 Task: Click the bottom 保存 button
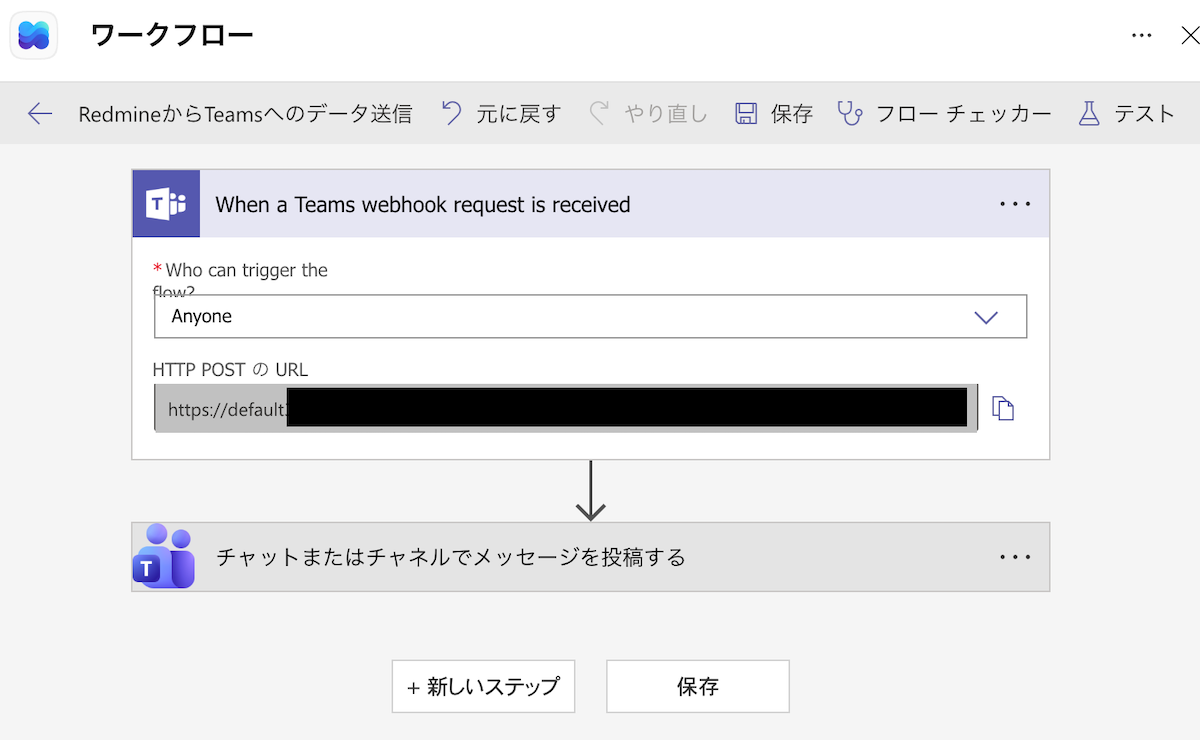698,686
